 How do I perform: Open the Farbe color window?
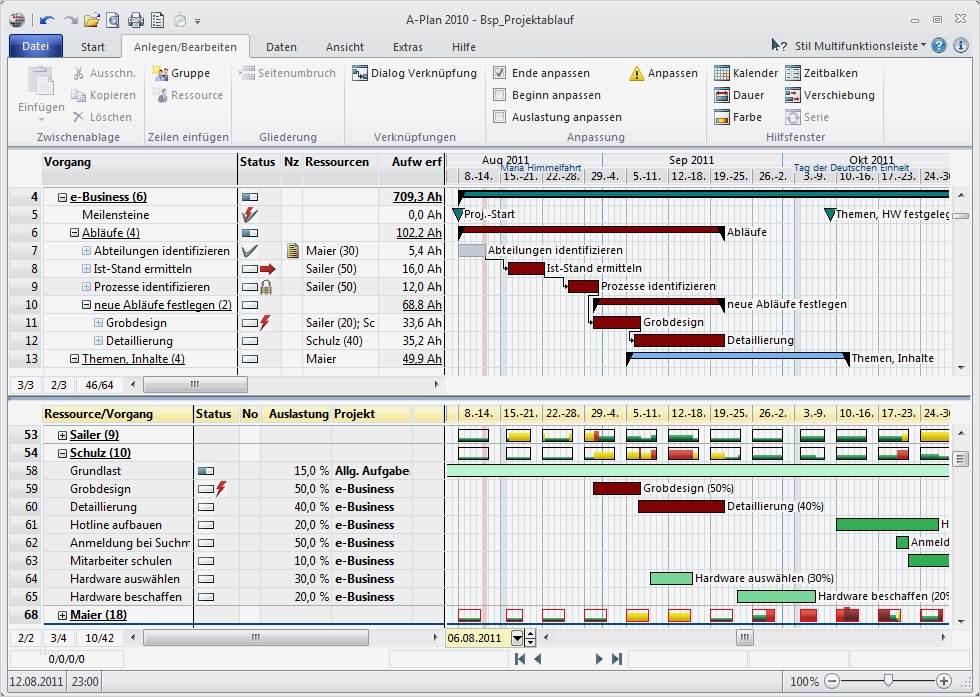[x=722, y=117]
